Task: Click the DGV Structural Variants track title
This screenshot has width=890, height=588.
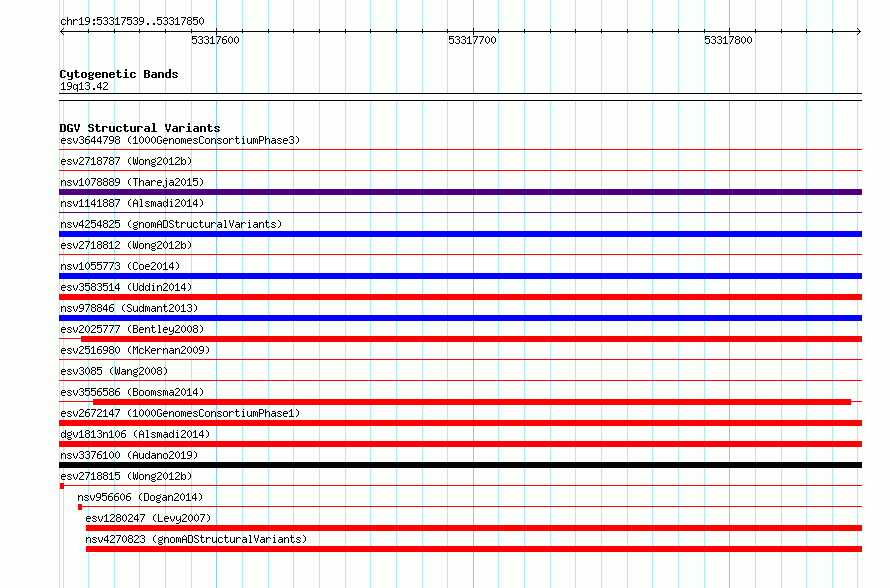Action: (140, 128)
